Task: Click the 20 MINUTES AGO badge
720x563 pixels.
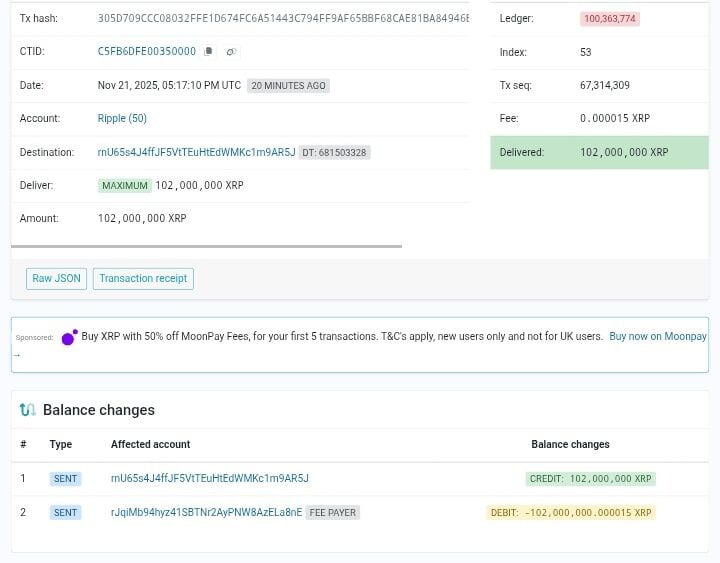Action: [289, 86]
